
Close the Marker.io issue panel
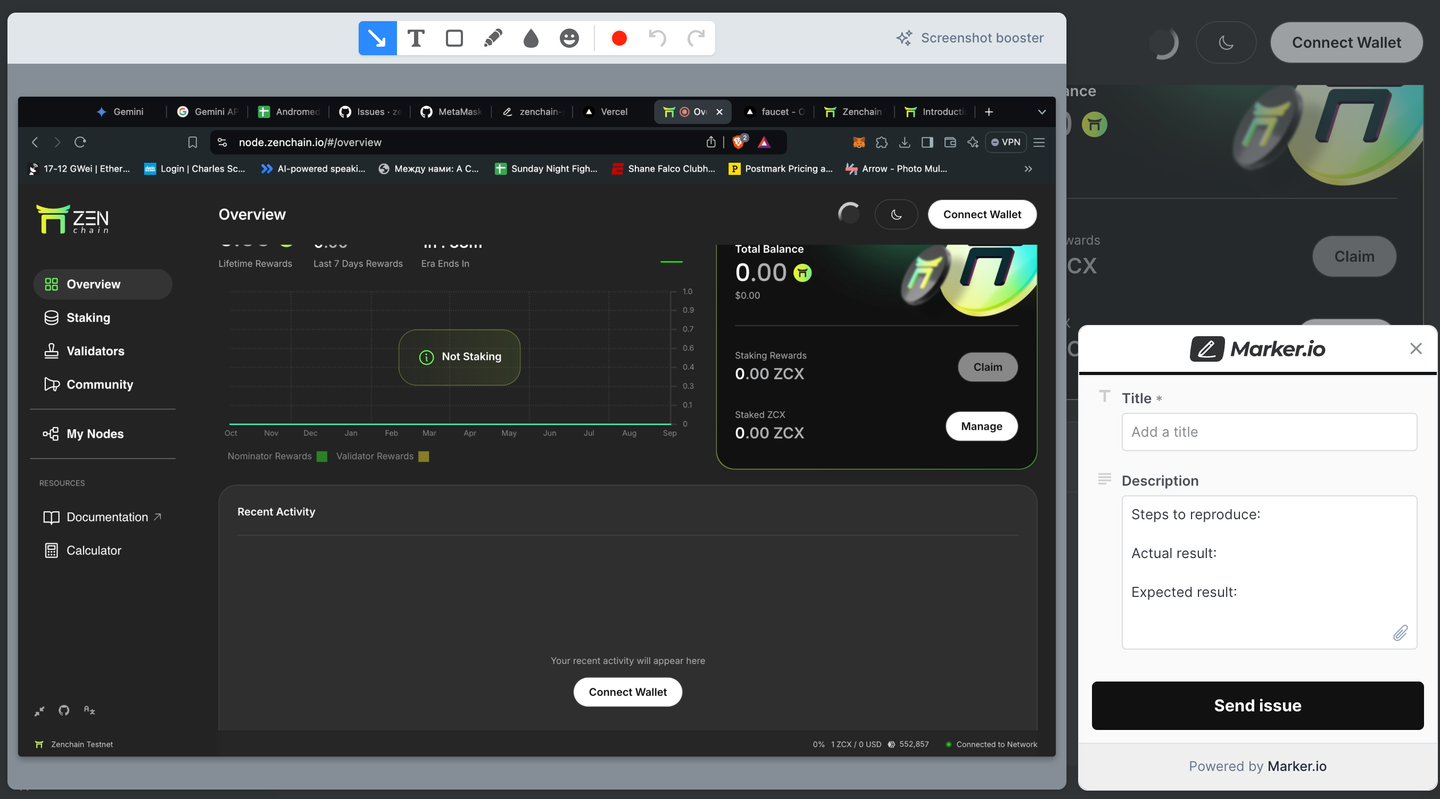coord(1415,348)
